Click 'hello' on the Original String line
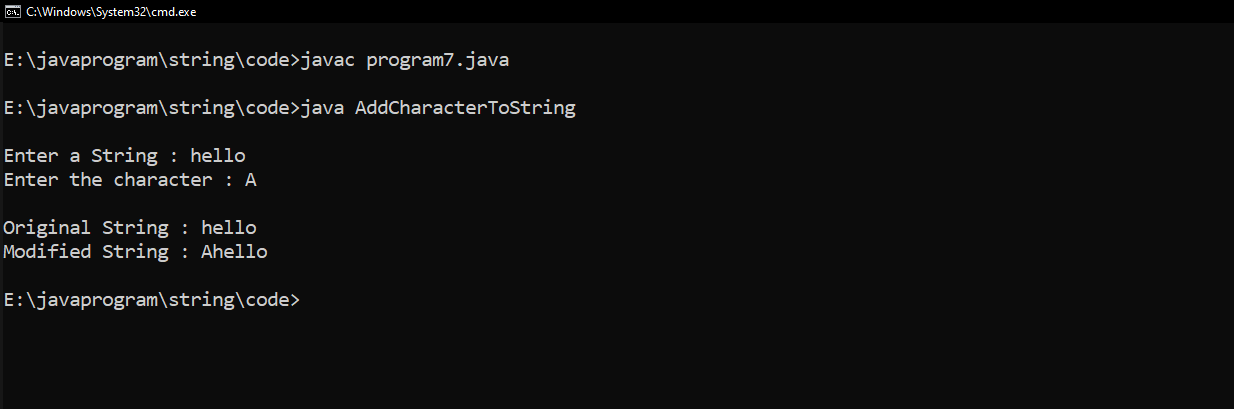 [x=228, y=228]
